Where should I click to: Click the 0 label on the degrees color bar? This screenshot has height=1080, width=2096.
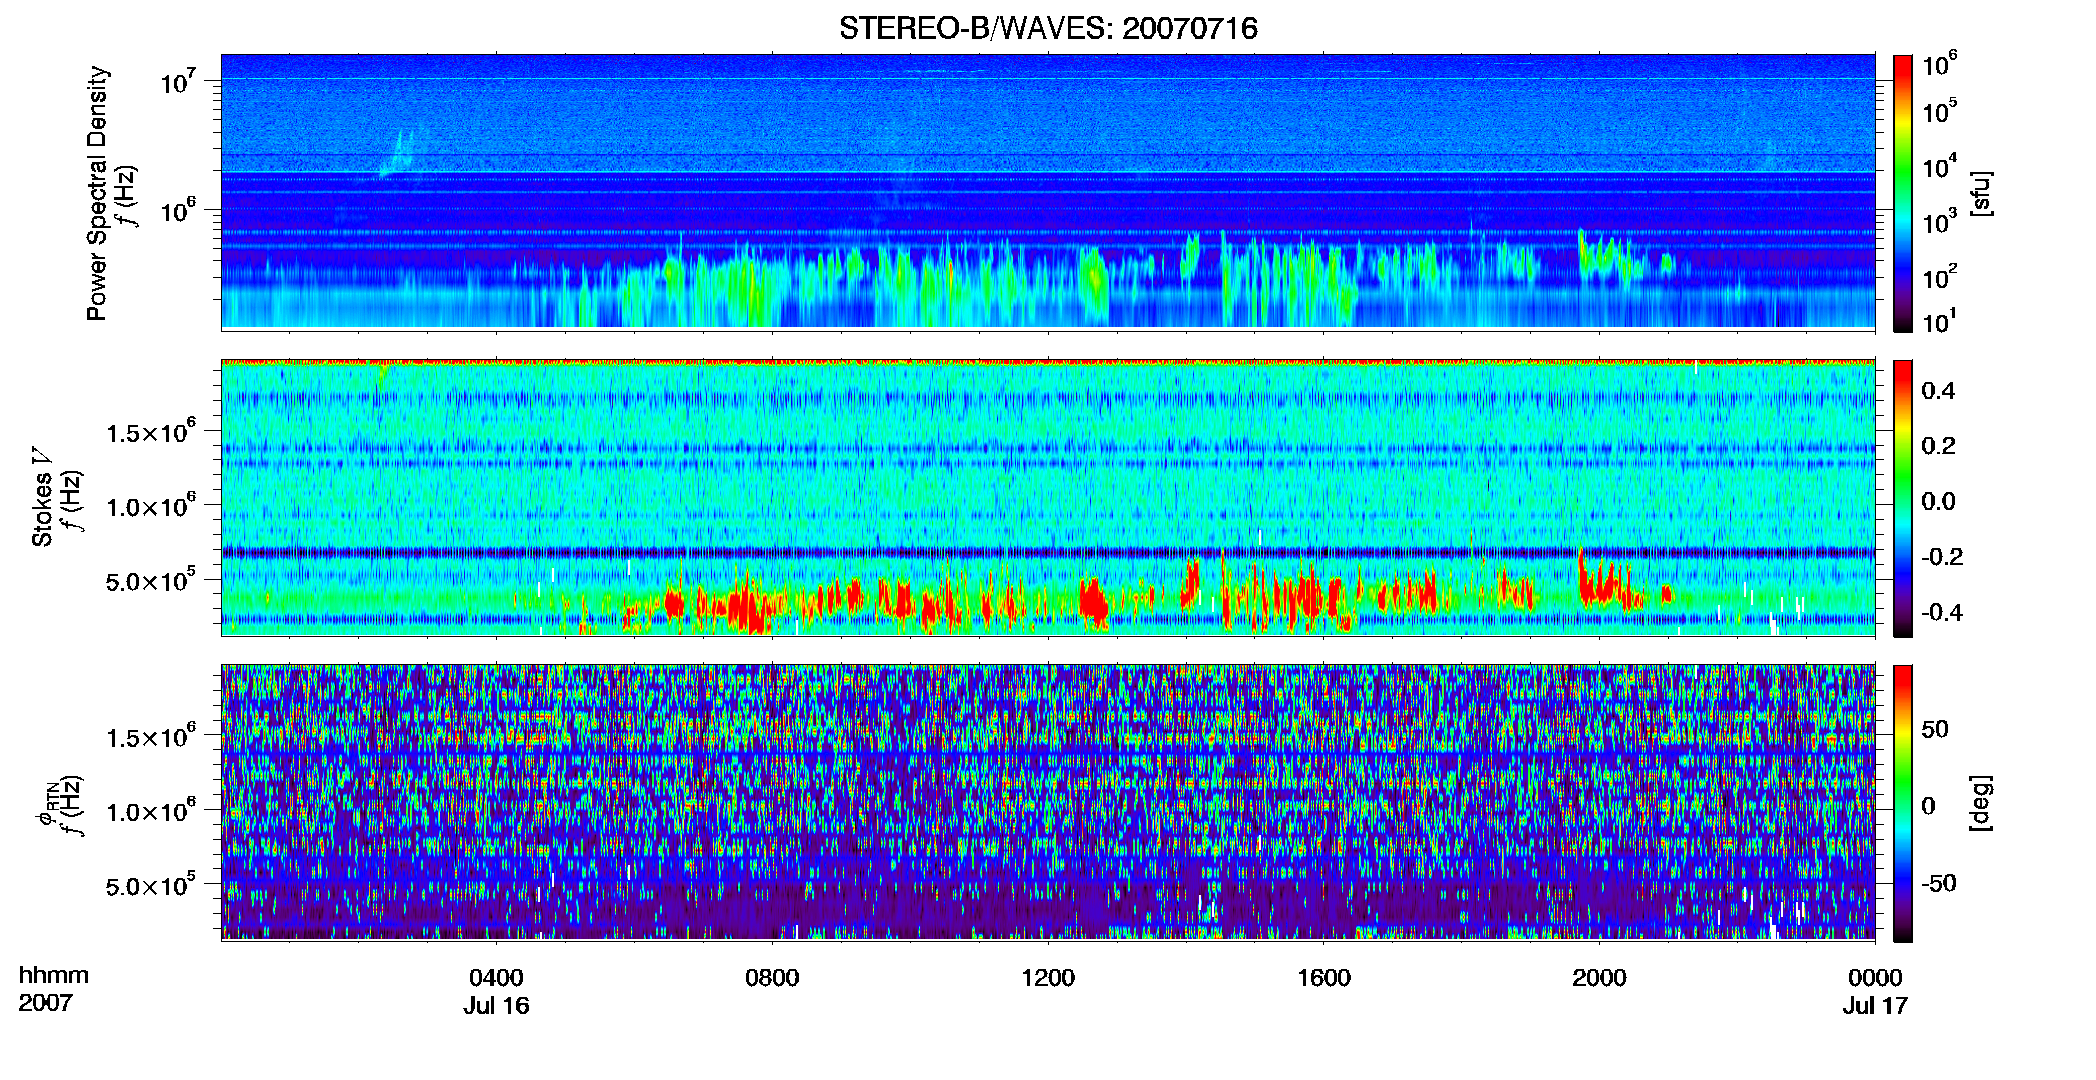point(1929,806)
